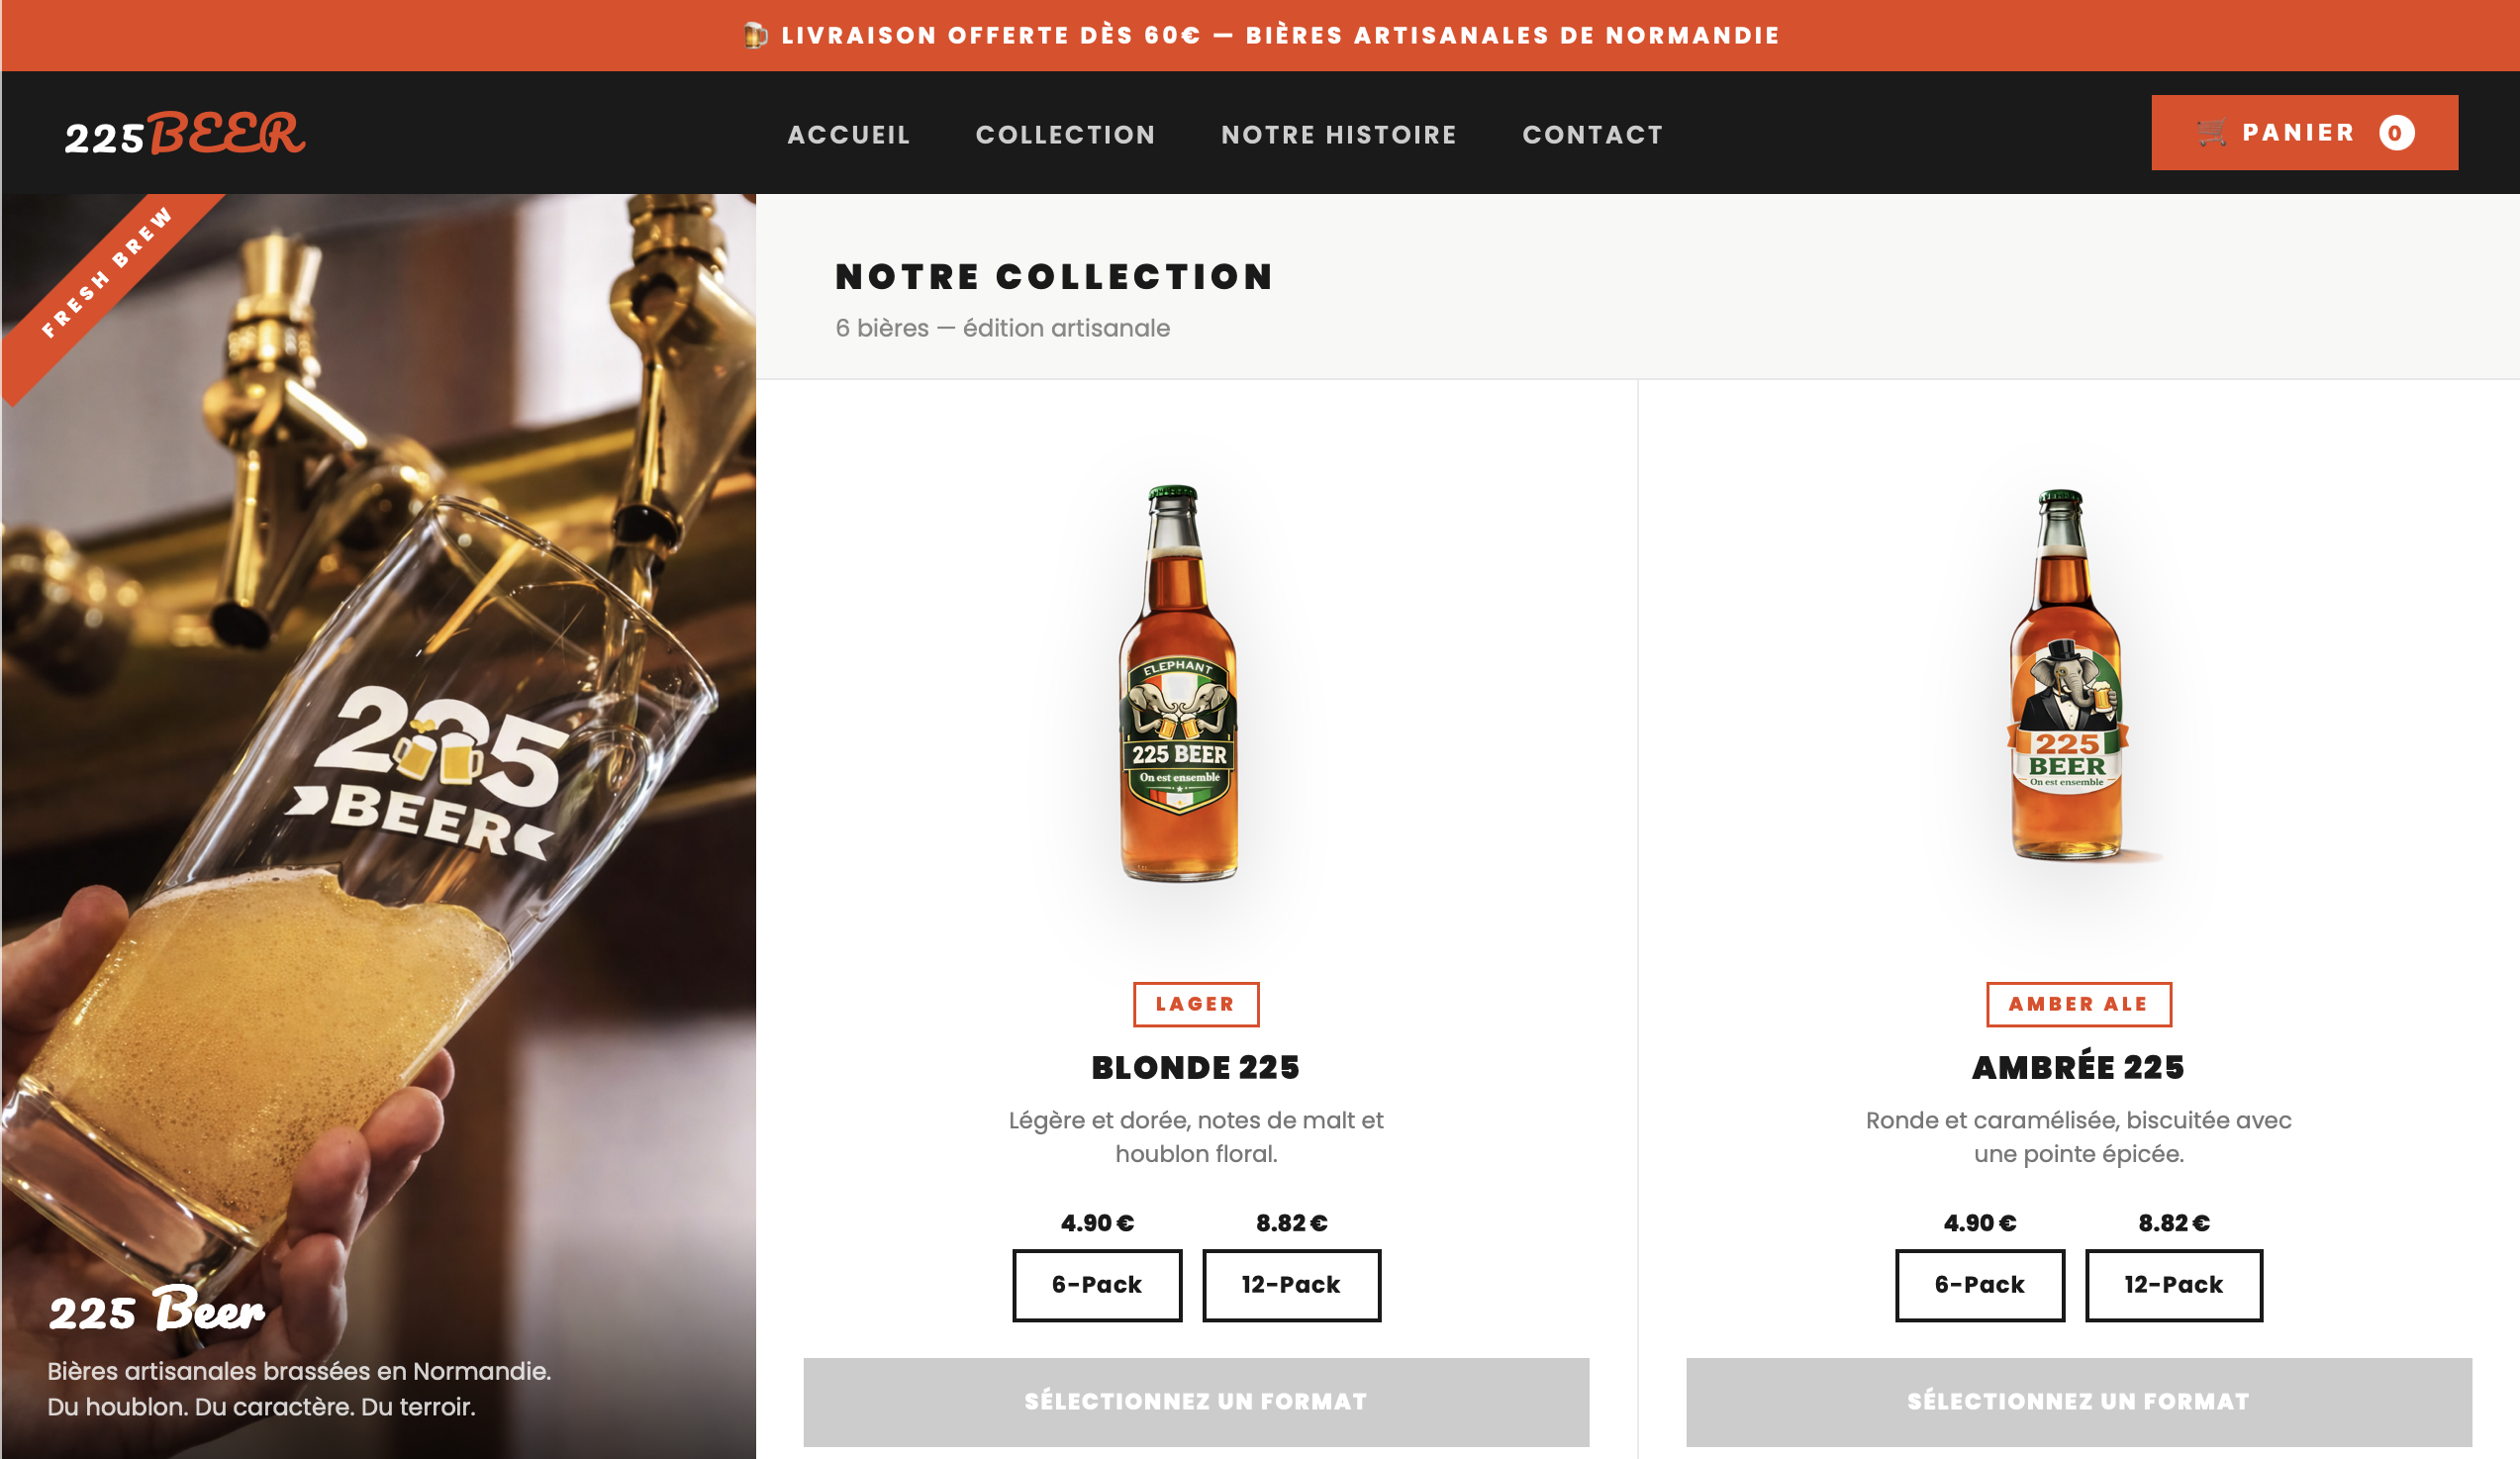Open the Accueil navigation link
The width and height of the screenshot is (2520, 1459).
point(849,135)
